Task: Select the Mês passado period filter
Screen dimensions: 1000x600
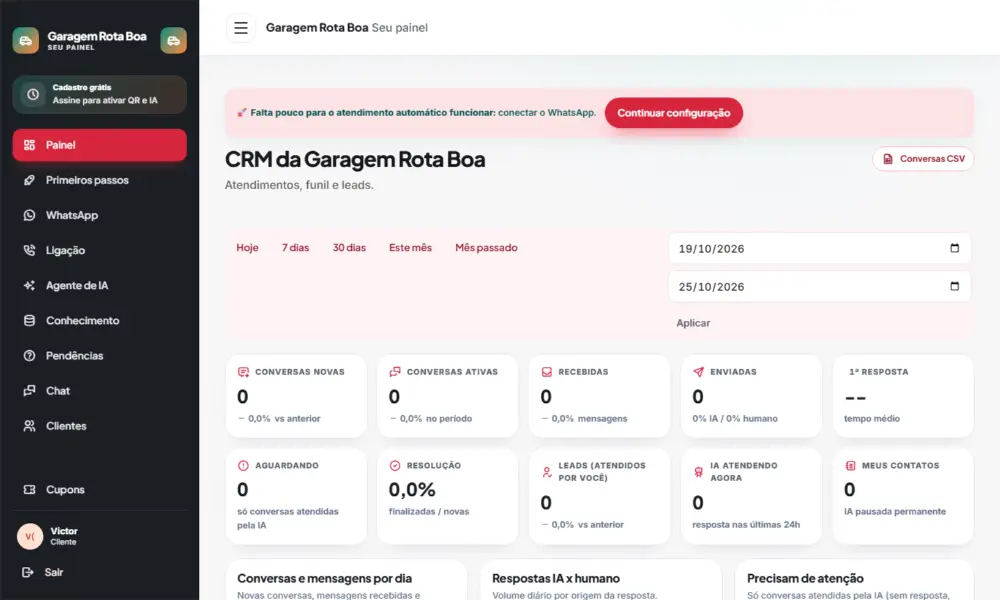Action: coord(486,247)
